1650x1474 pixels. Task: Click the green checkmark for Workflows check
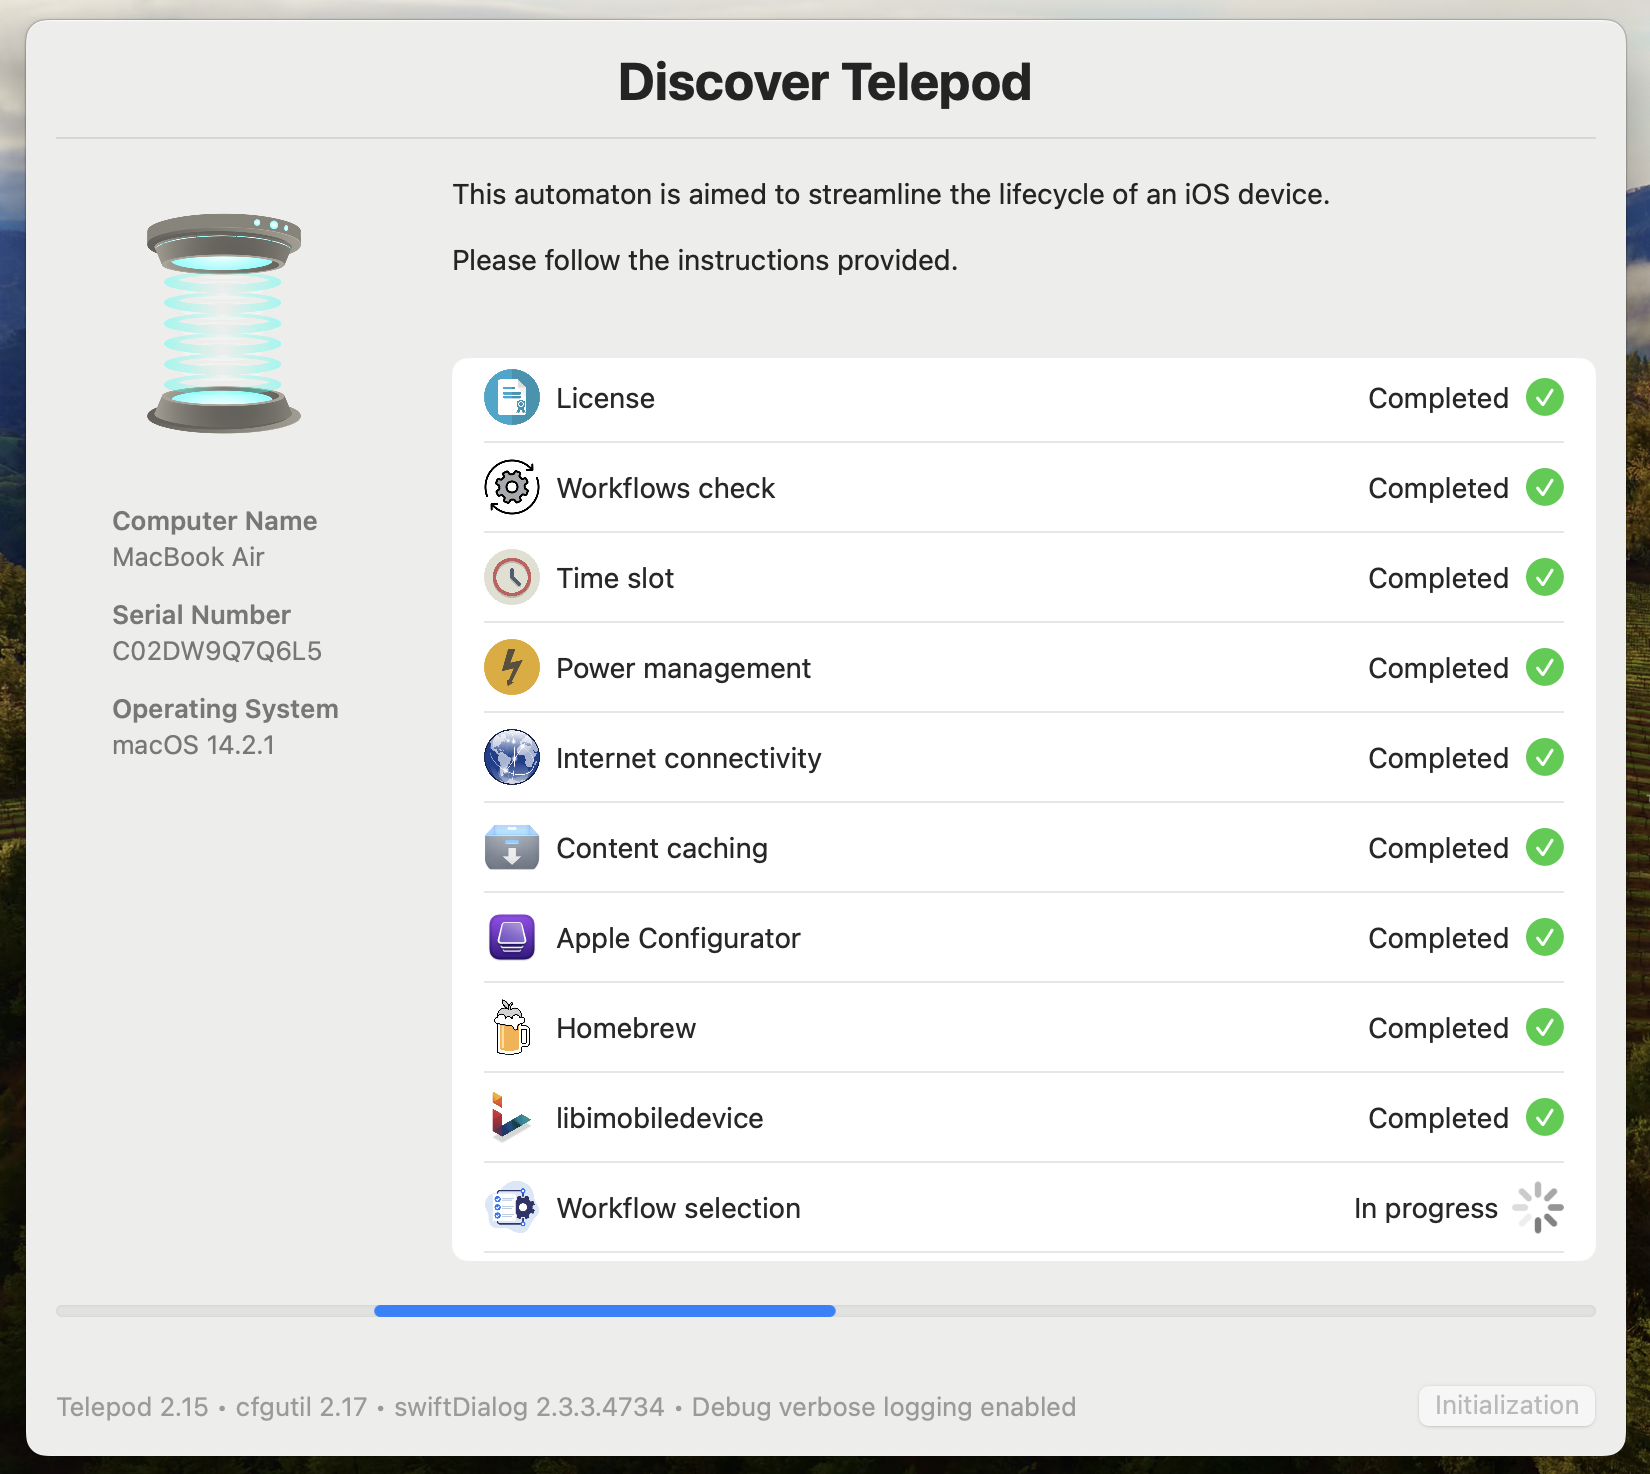click(x=1545, y=488)
